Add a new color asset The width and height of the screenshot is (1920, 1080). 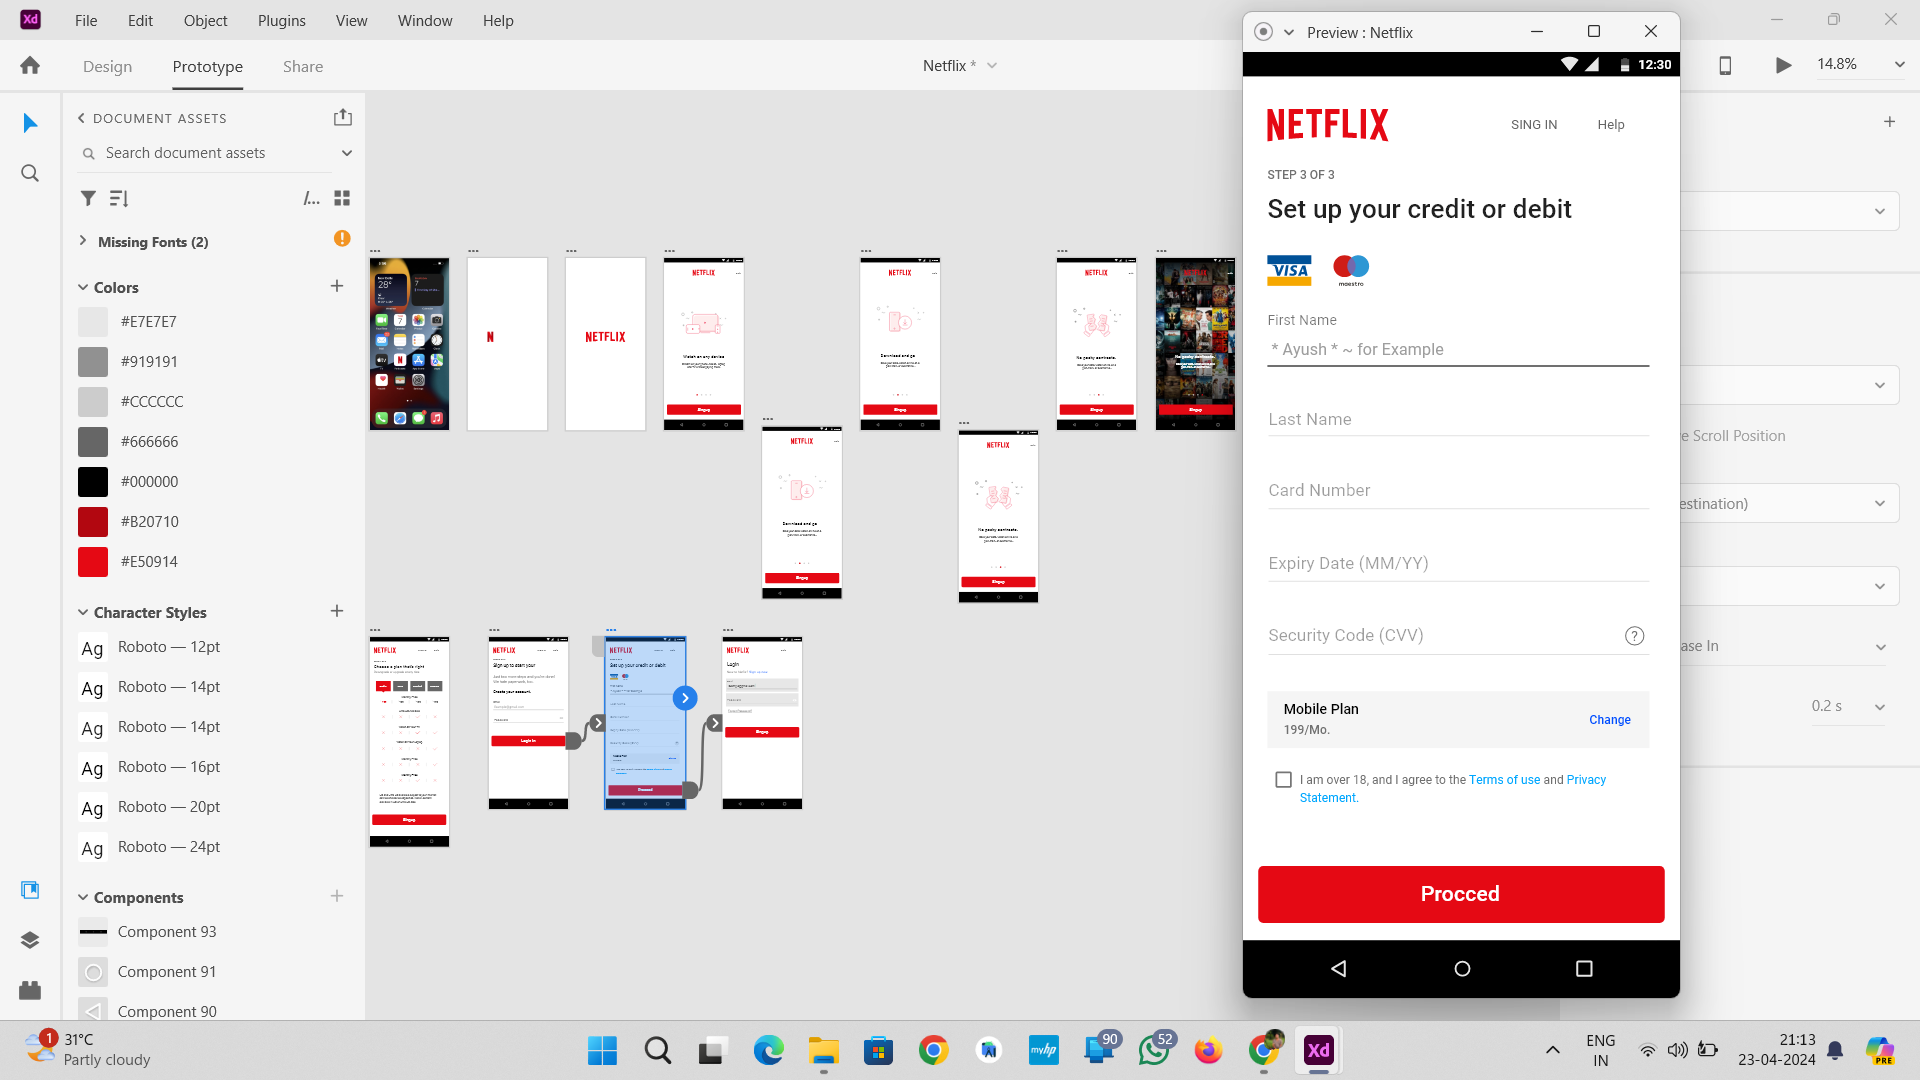tap(337, 286)
